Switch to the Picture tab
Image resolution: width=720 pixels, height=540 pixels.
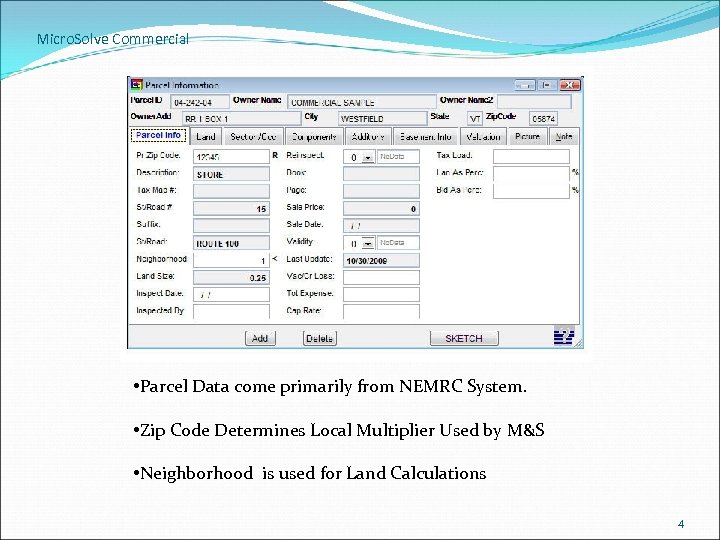pos(527,136)
